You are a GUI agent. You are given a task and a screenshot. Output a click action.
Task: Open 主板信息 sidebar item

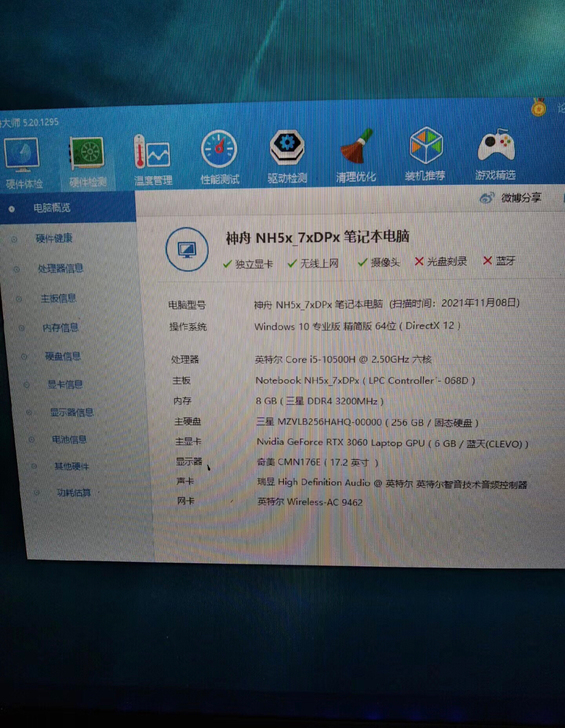coord(58,298)
